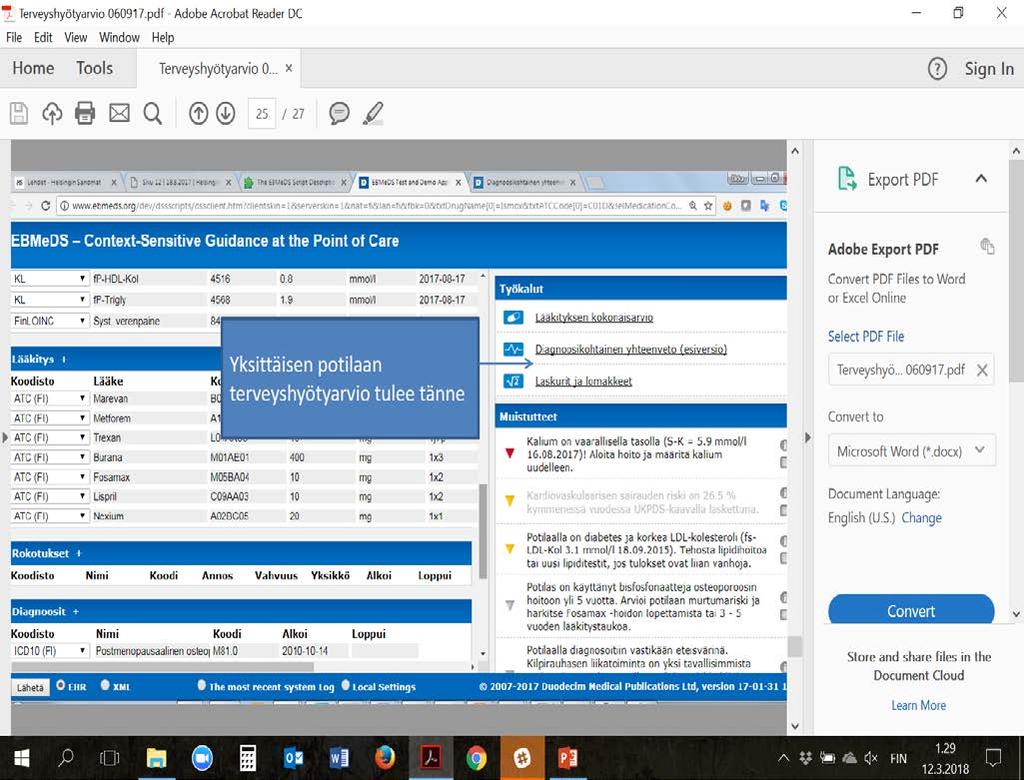Switch to the Tools tab
1024x780 pixels.
click(x=95, y=68)
